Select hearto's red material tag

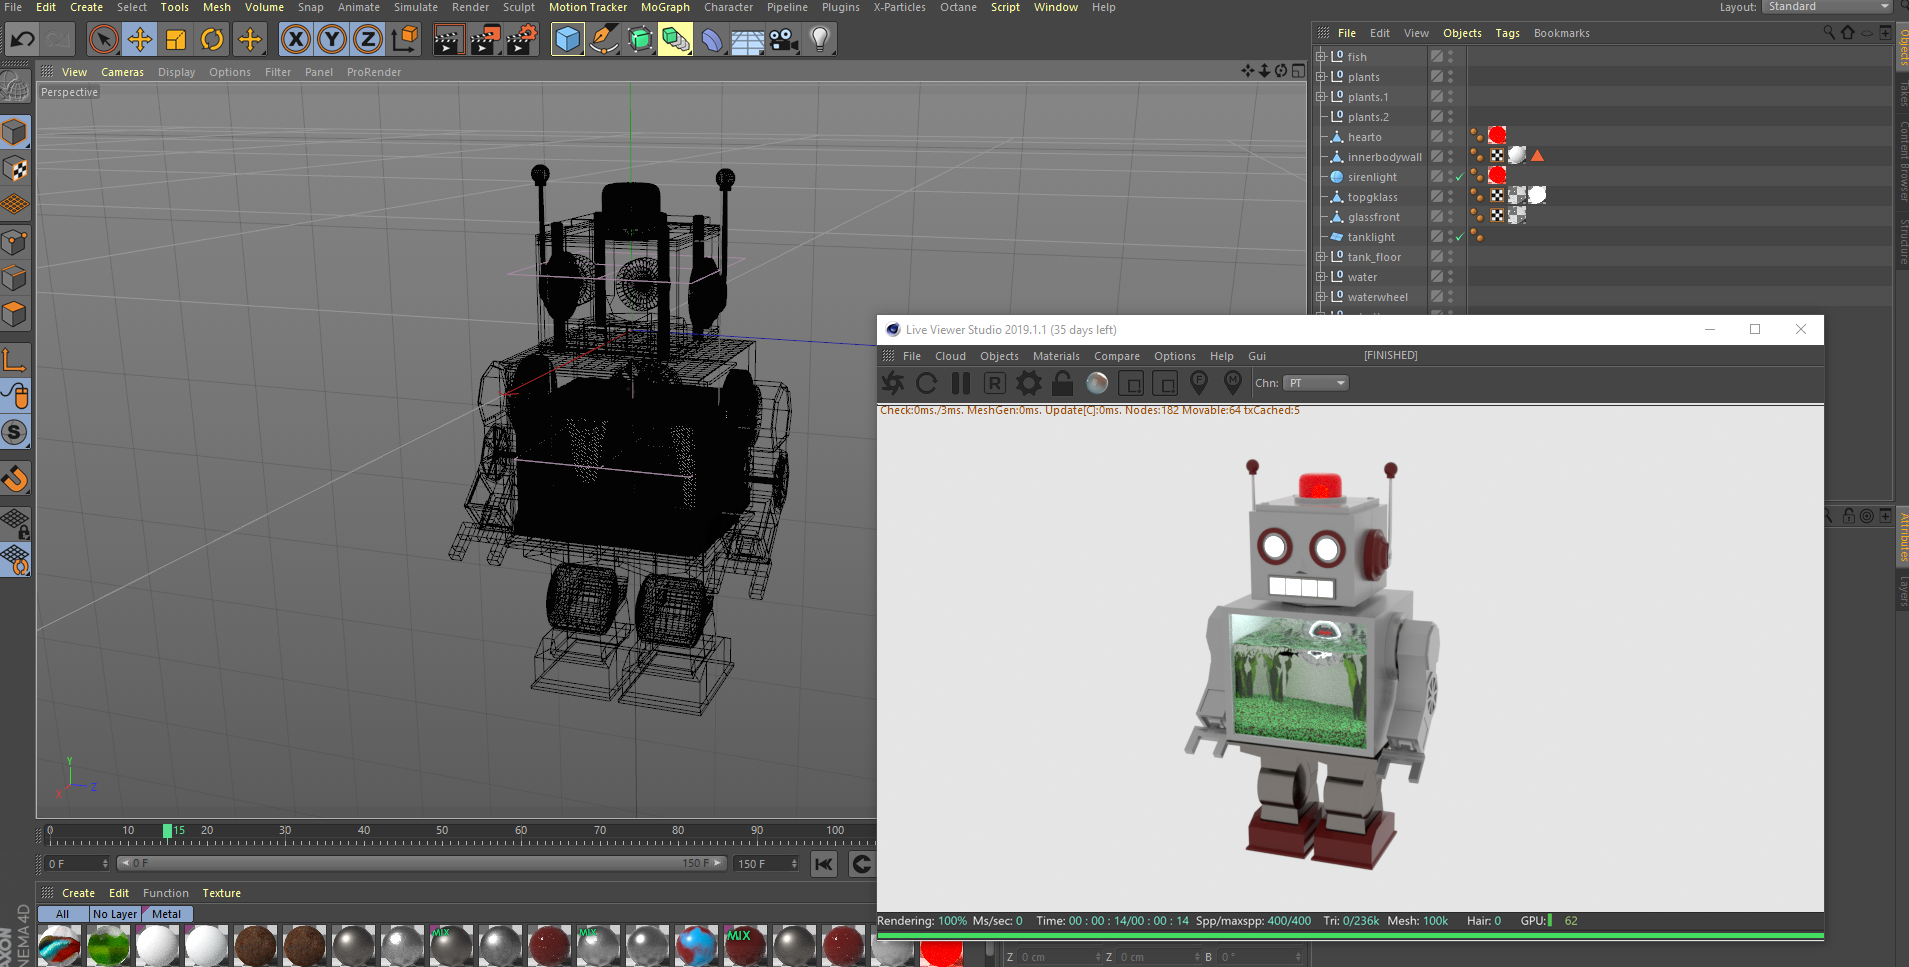coord(1497,136)
